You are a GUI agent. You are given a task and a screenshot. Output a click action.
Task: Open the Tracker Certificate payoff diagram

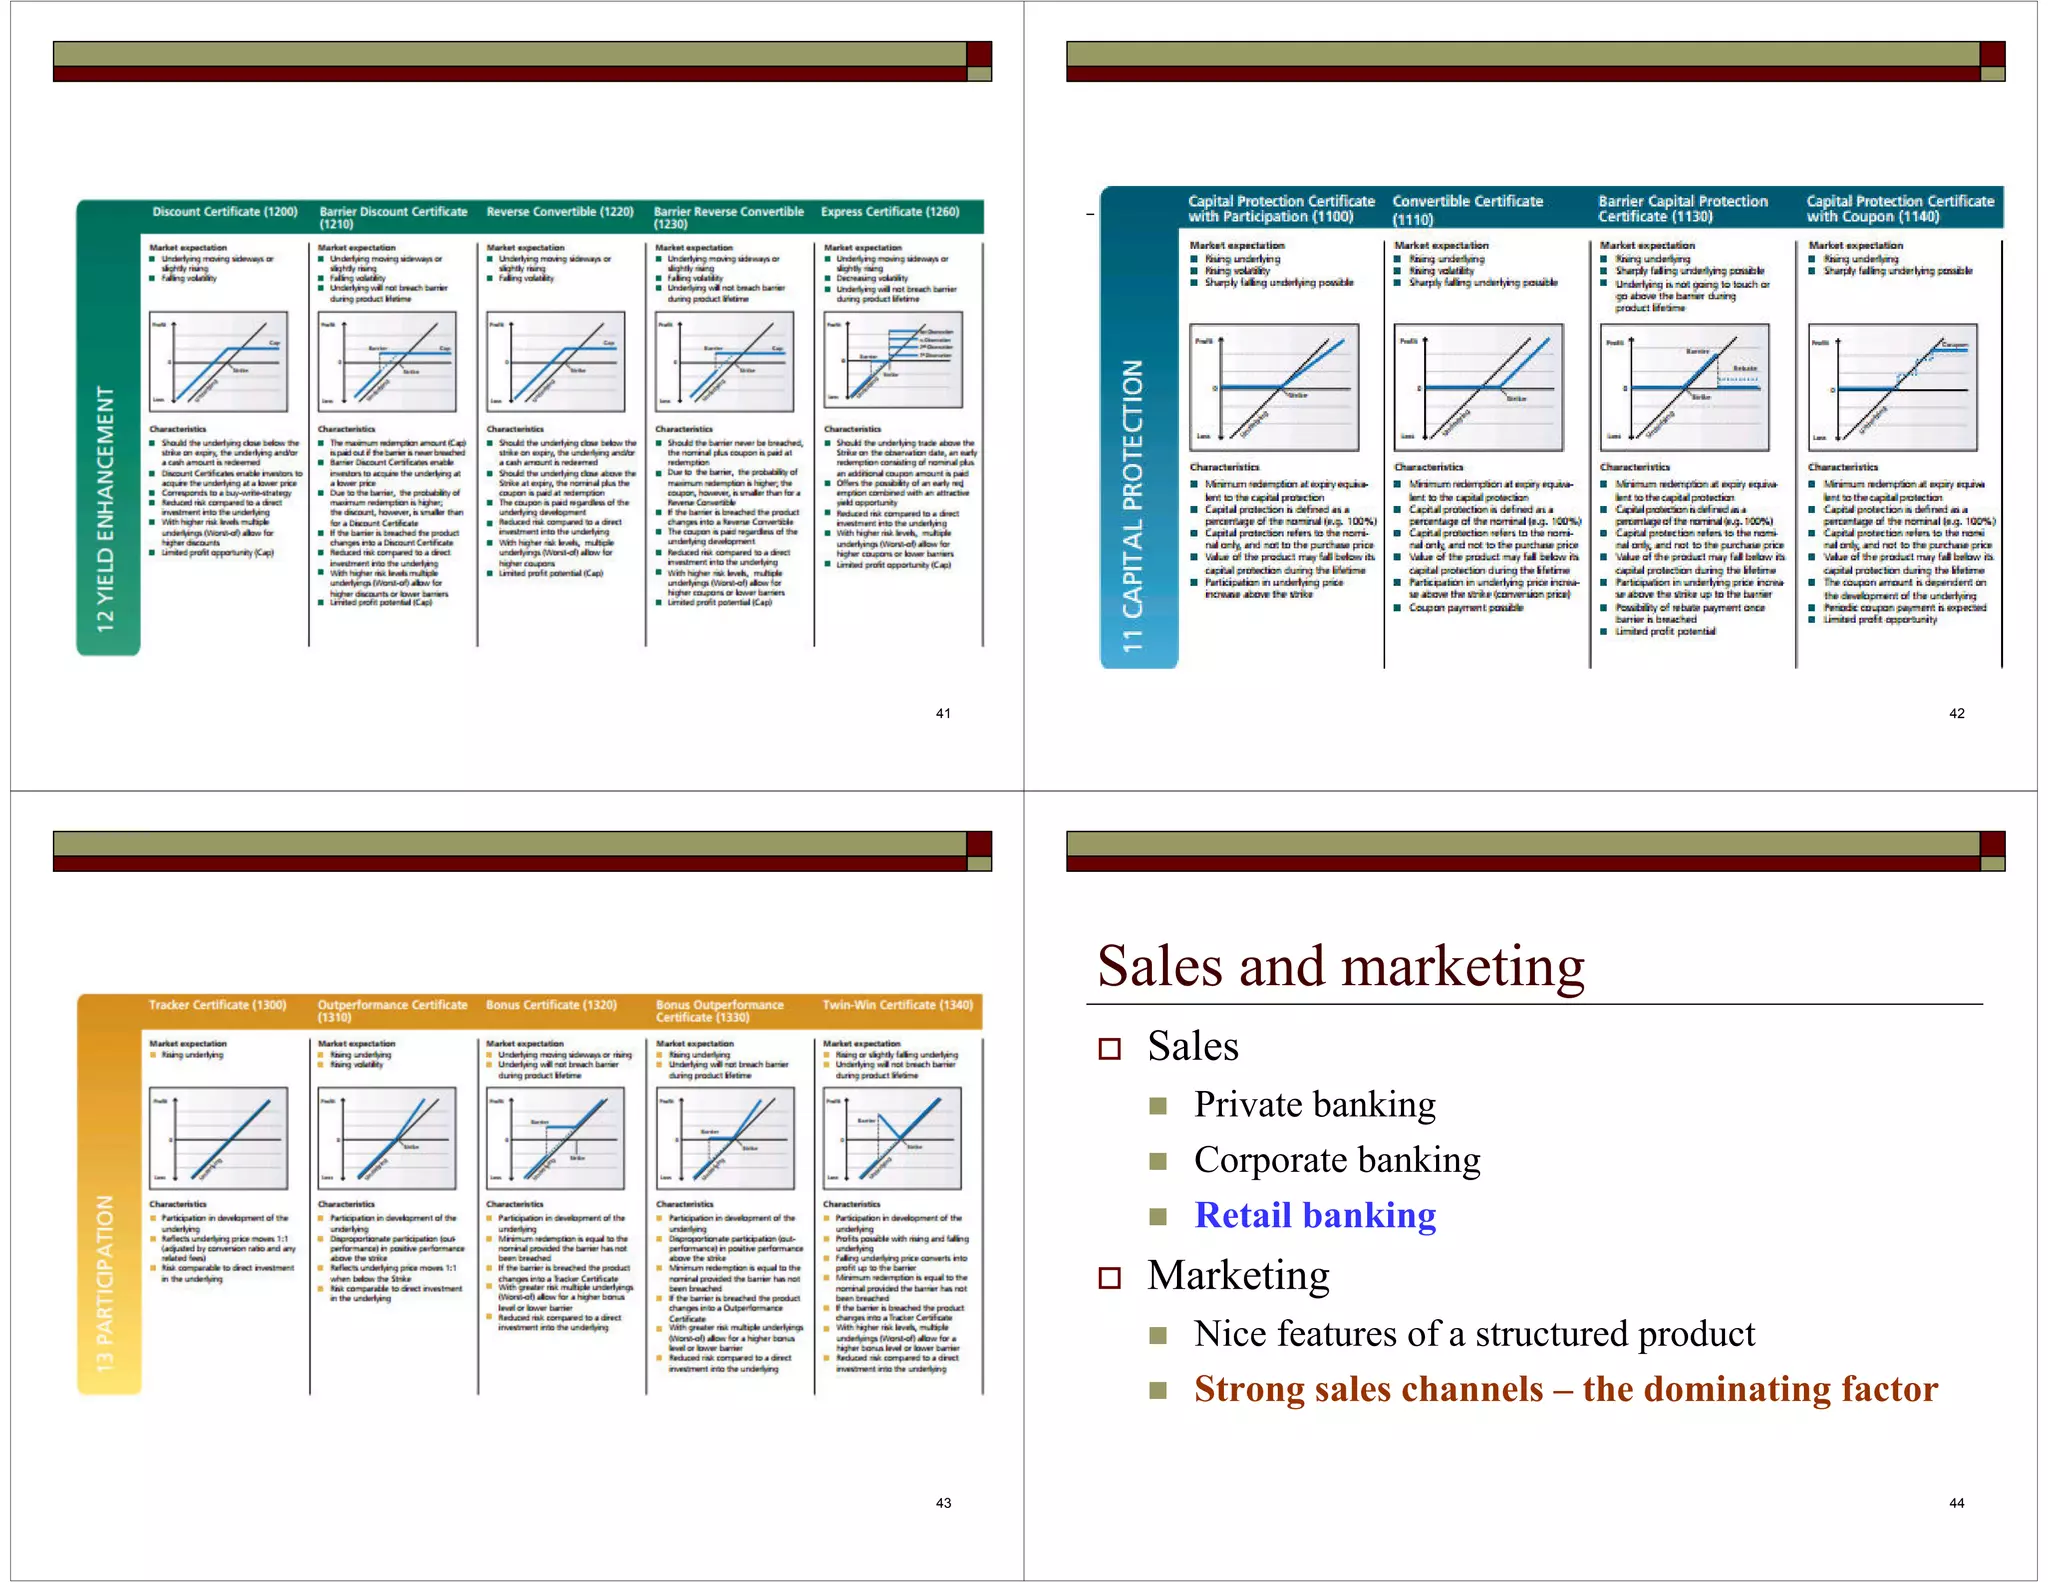pyautogui.click(x=218, y=1138)
